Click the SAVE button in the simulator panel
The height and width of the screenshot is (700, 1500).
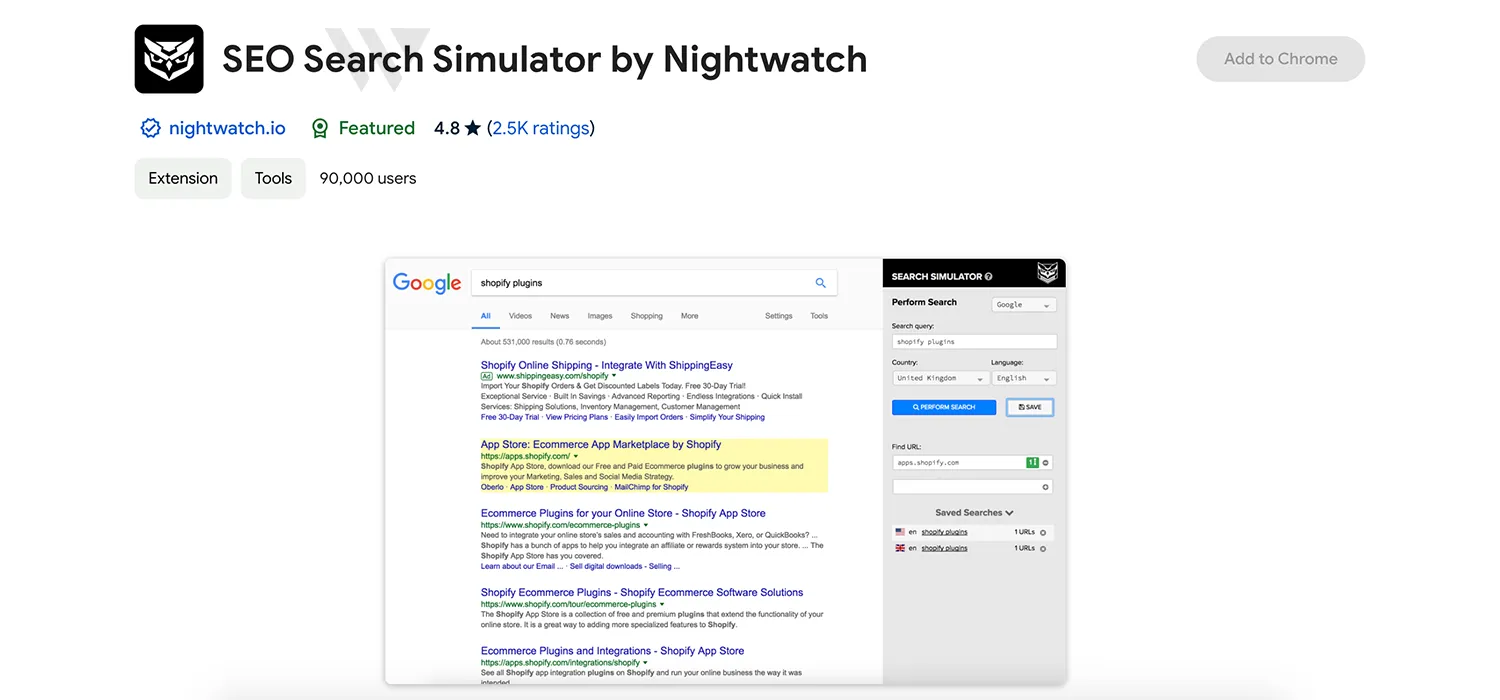[x=1030, y=407]
